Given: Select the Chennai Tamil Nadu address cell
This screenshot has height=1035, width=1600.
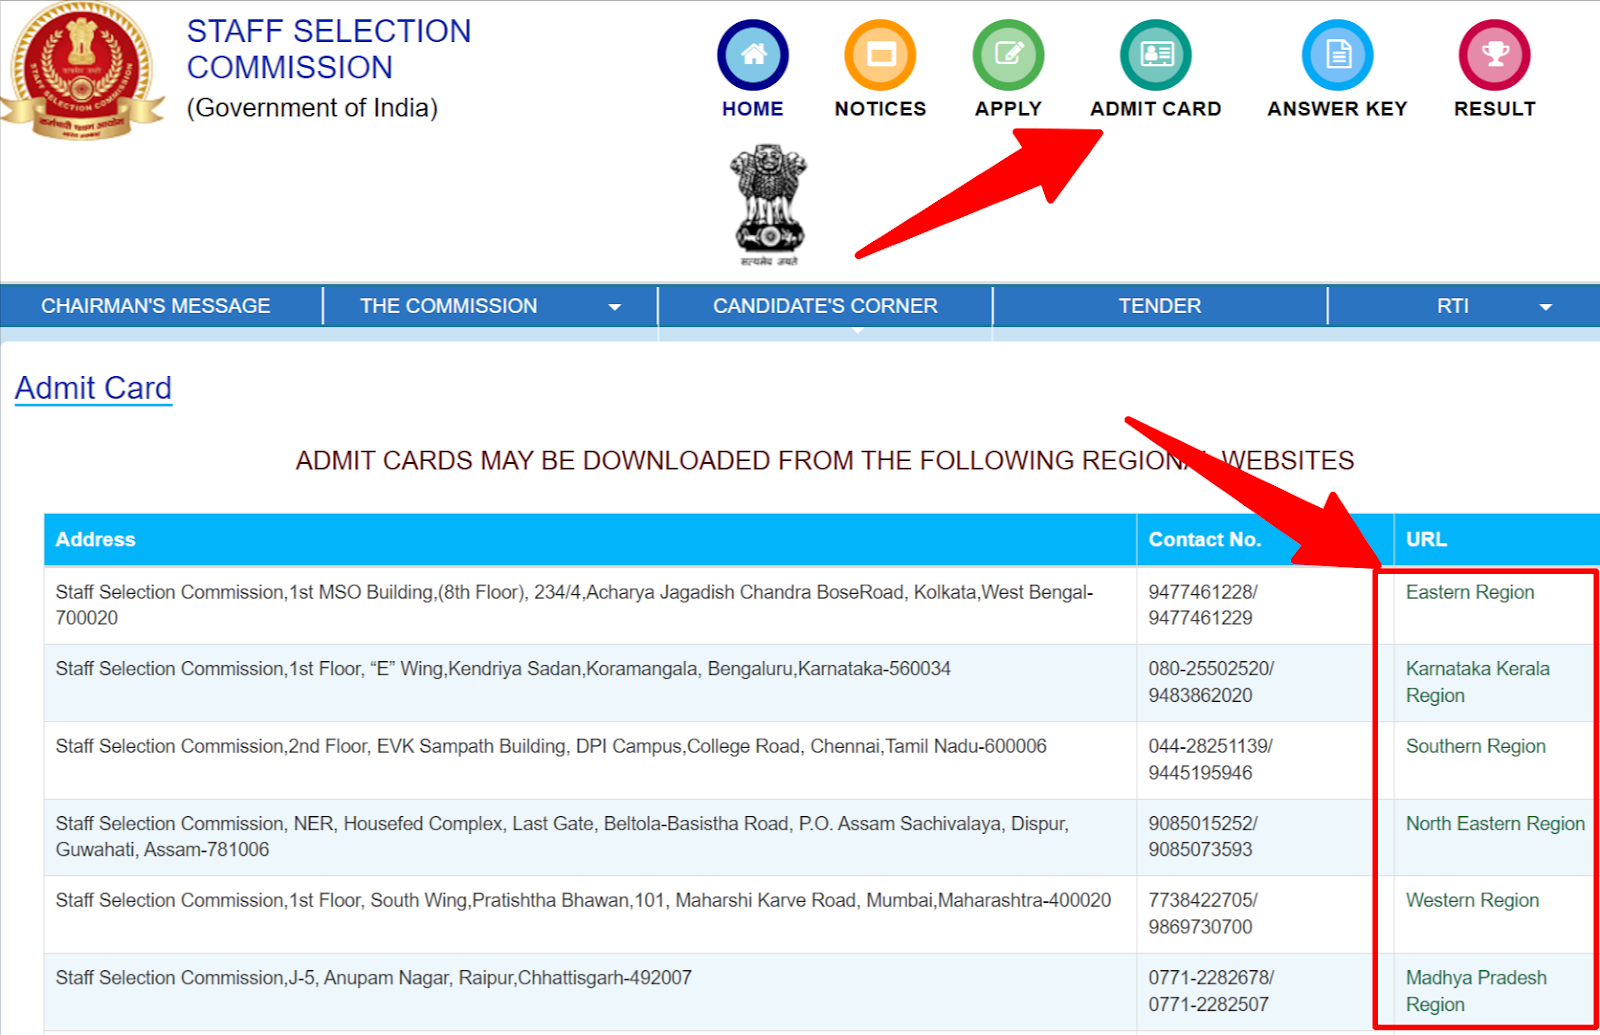Looking at the screenshot, I should (590, 760).
